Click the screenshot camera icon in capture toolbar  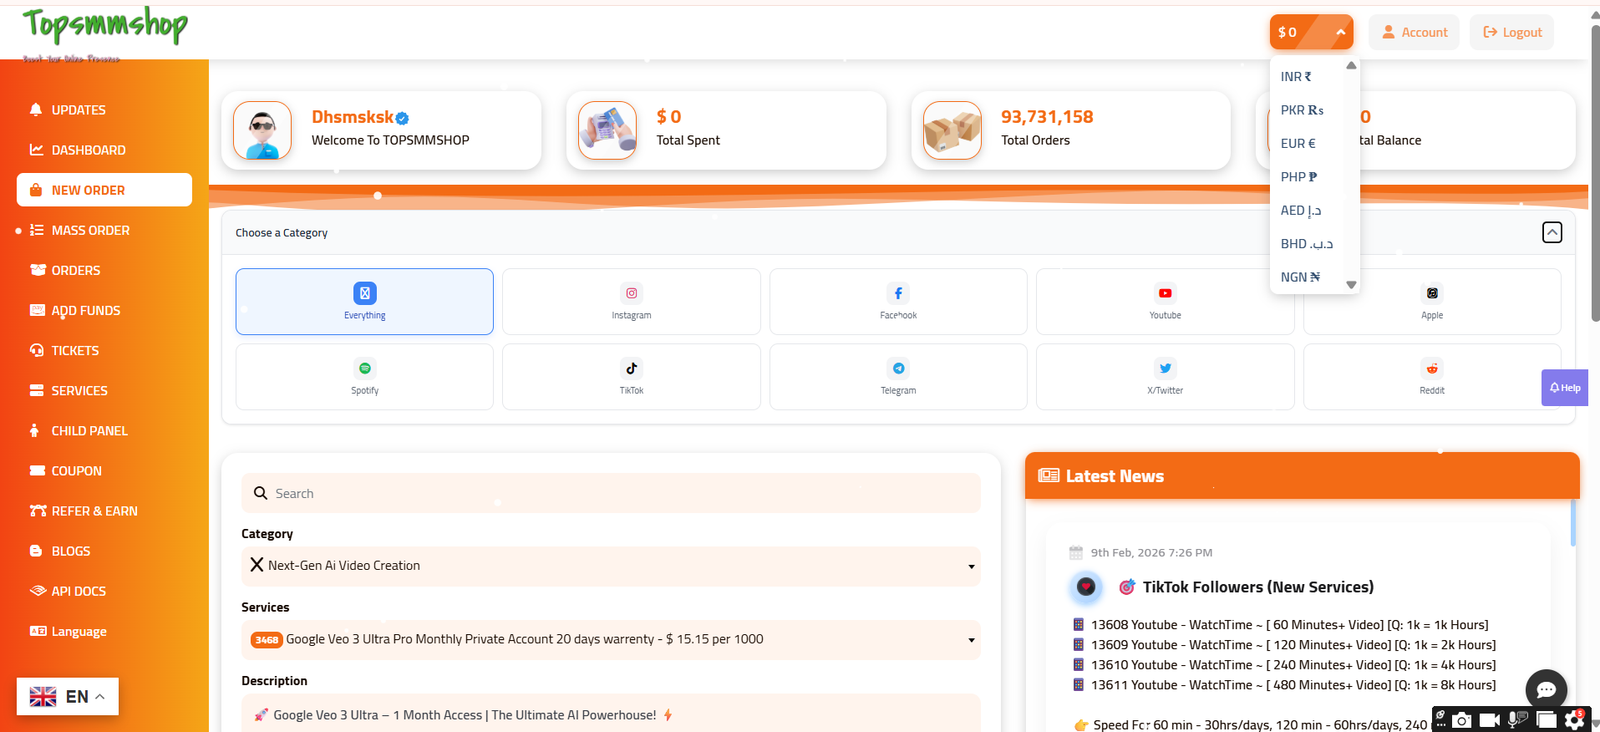(x=1462, y=720)
